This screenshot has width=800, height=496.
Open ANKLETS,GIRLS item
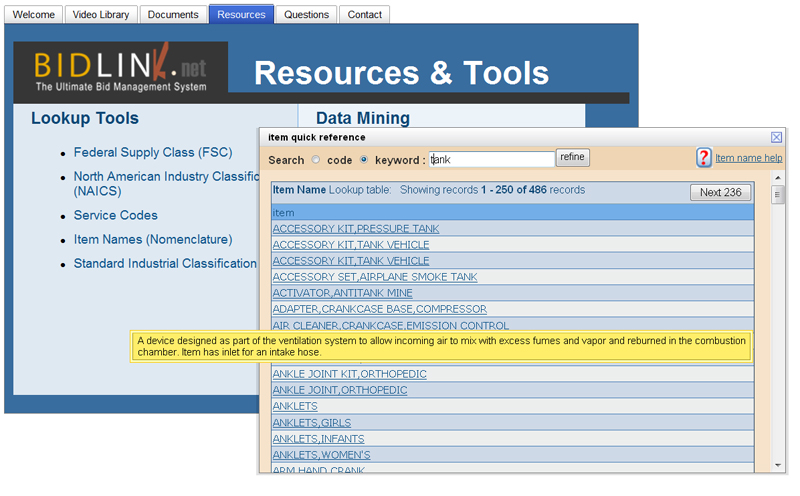312,423
